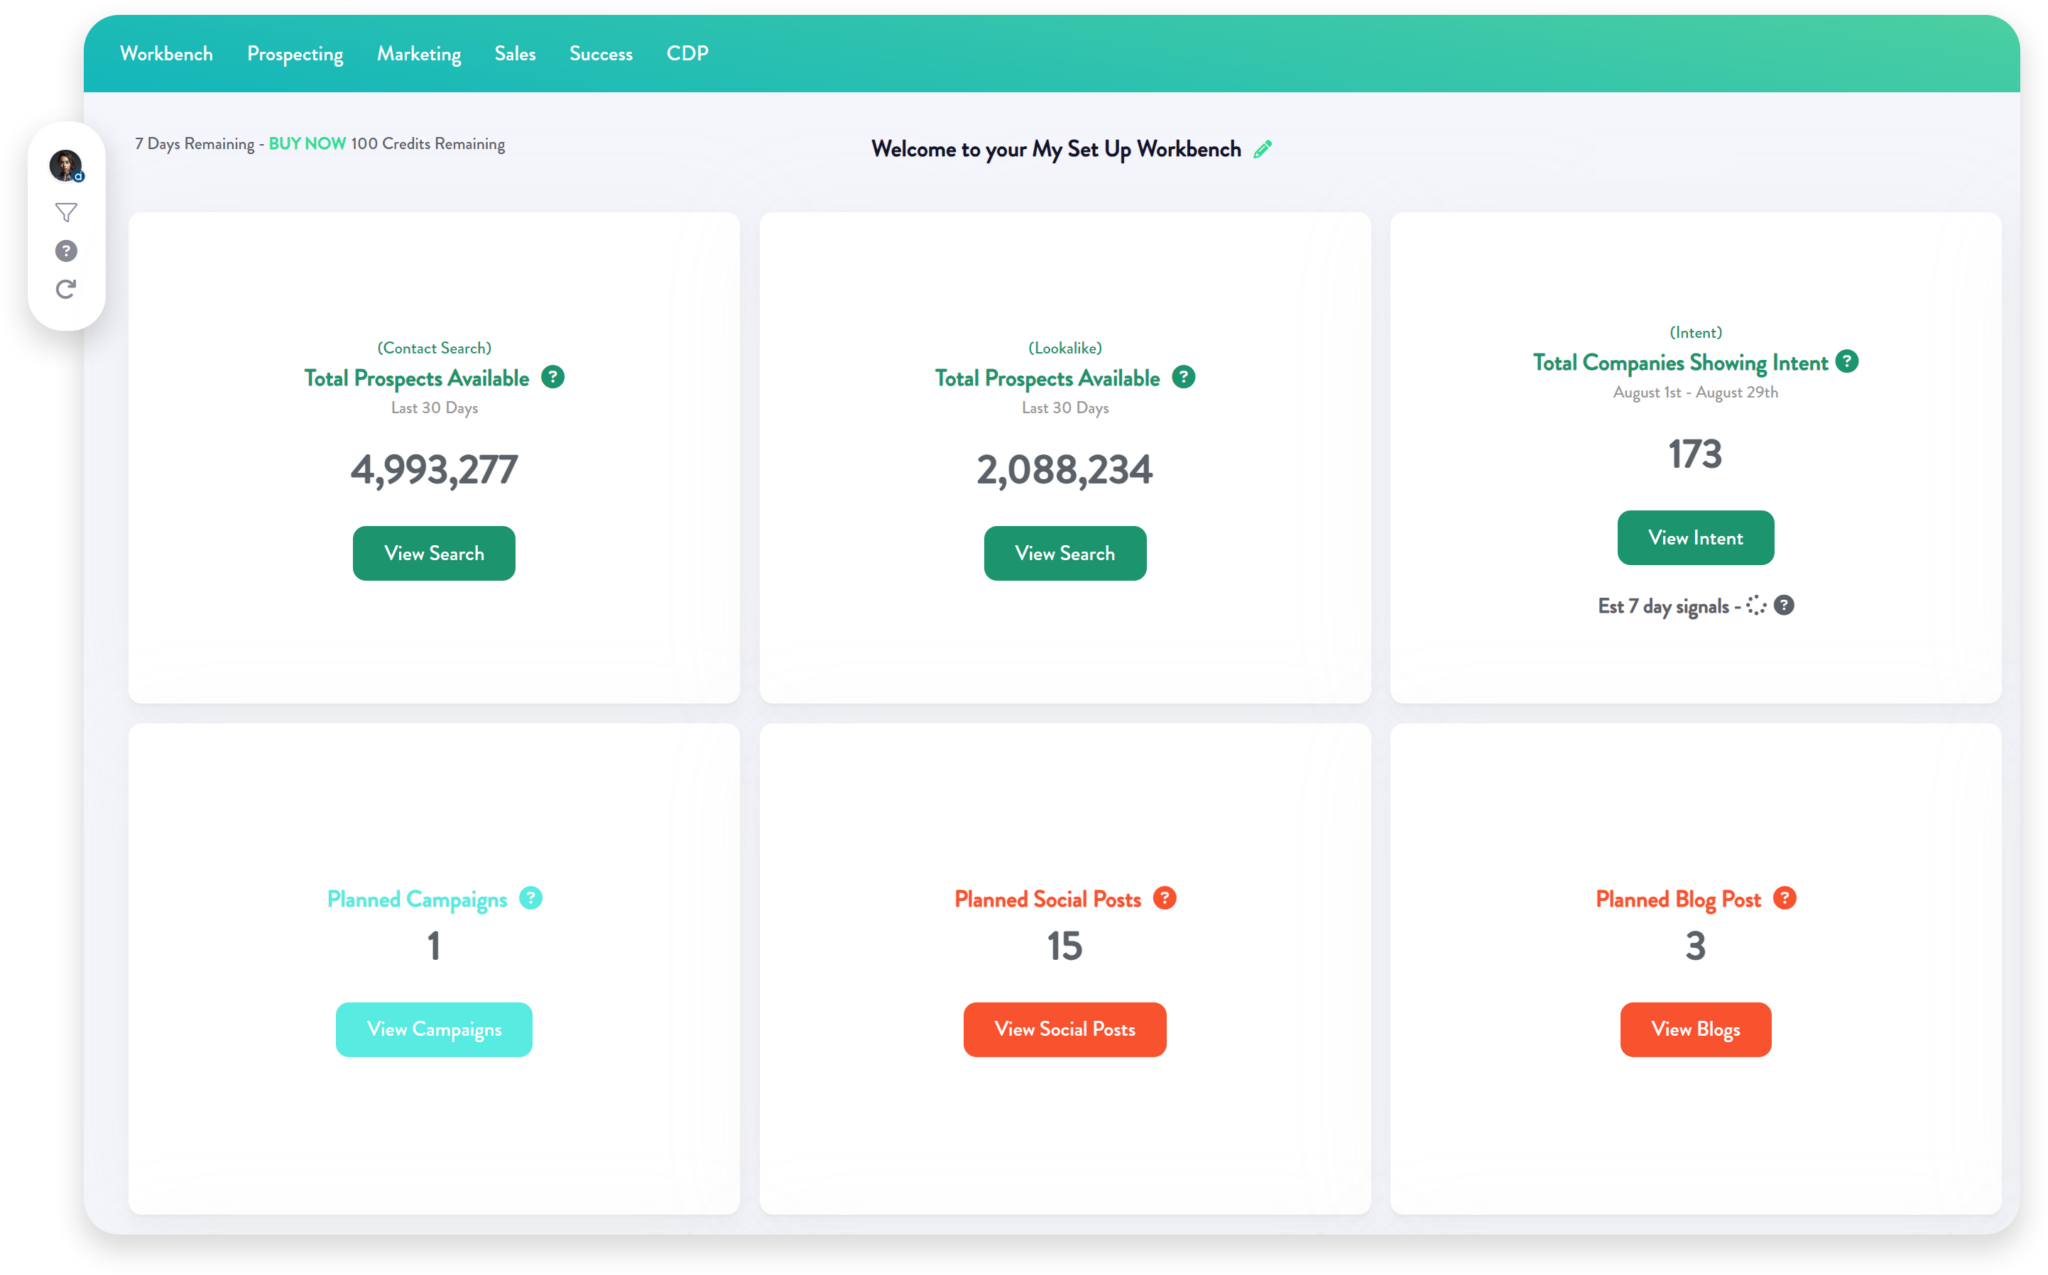The height and width of the screenshot is (1275, 2048).
Task: Select the CDP navigation item
Action: (687, 53)
